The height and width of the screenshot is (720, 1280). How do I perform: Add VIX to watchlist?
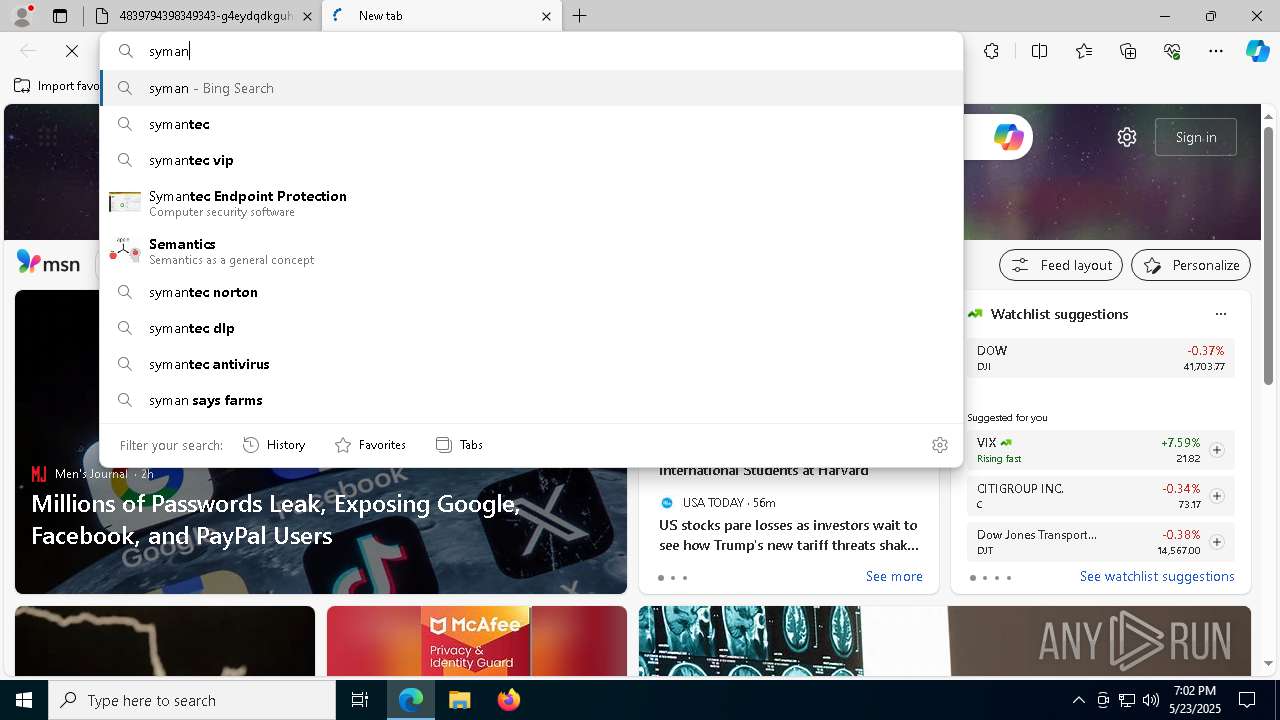click(x=1216, y=450)
